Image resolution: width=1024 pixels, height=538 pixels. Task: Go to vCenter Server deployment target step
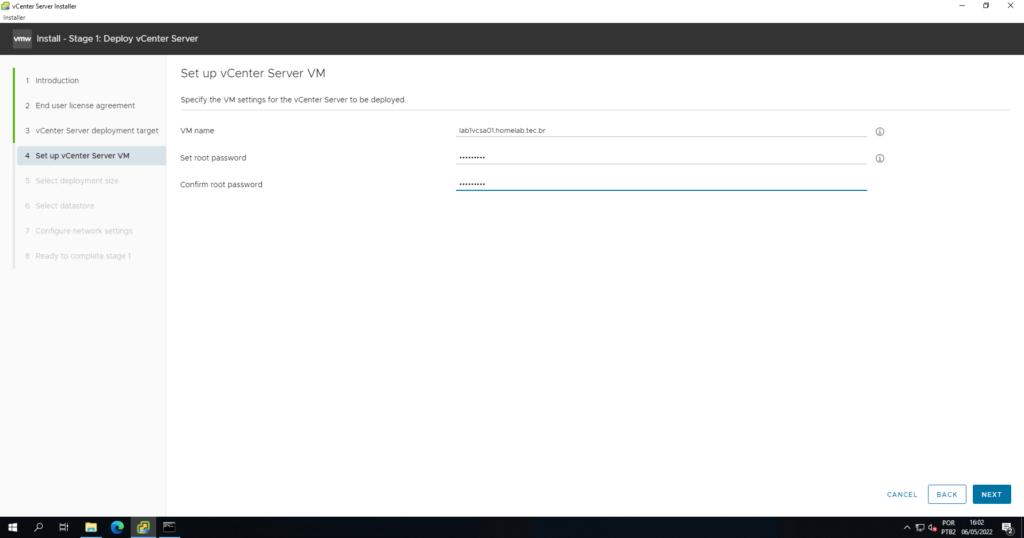point(97,131)
